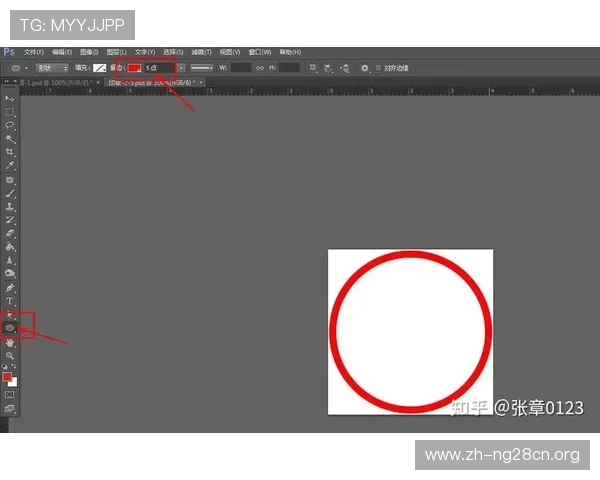Click the link width and height icon
This screenshot has height=480, width=600.
pos(260,68)
